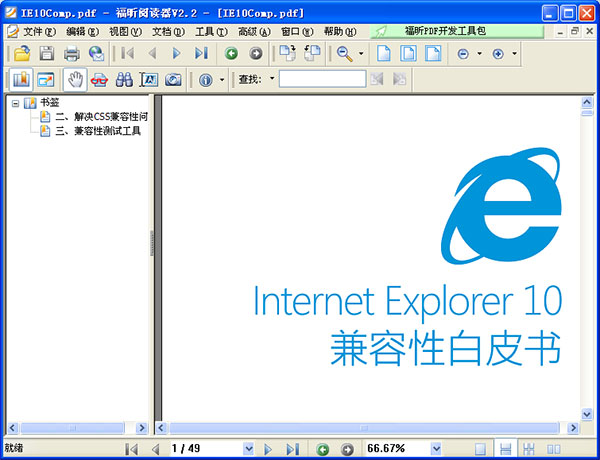Viewport: 600px width, 460px height.
Task: Click green previous view button in top toolbar
Action: click(231, 53)
